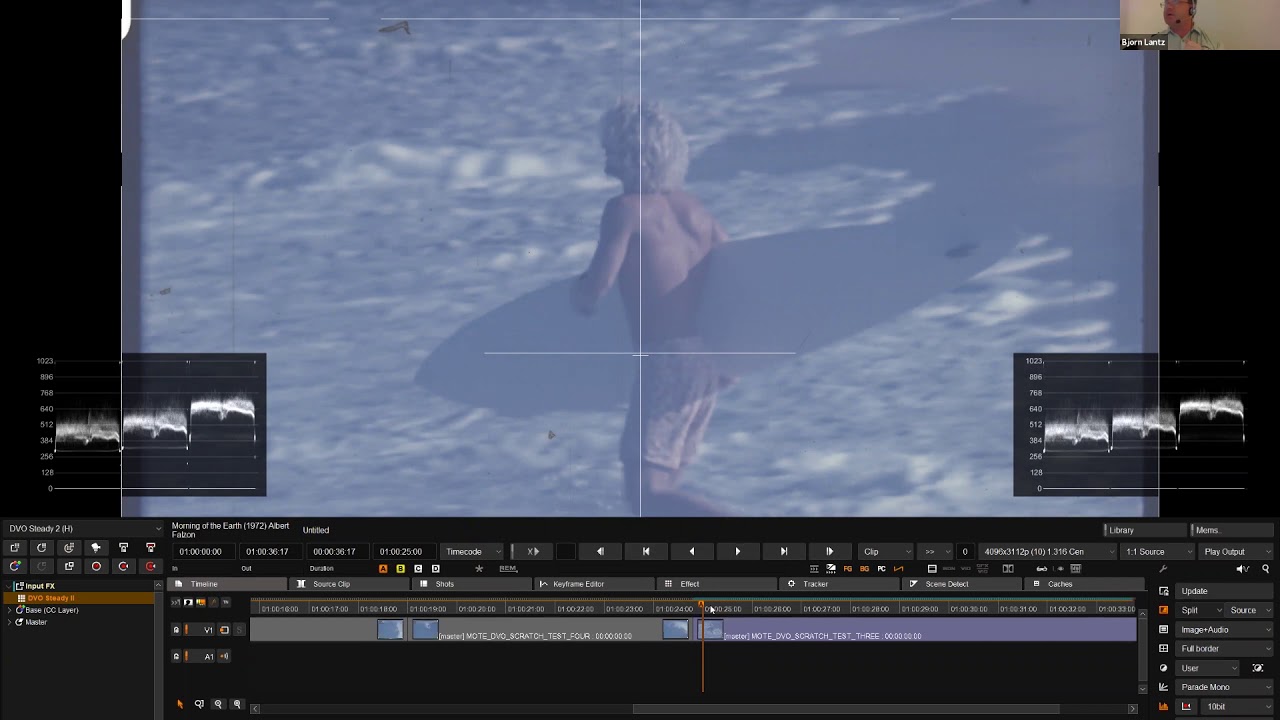The image size is (1280, 720).
Task: Click the RGB color-circle icon in the effects toolbar
Action: point(15,566)
